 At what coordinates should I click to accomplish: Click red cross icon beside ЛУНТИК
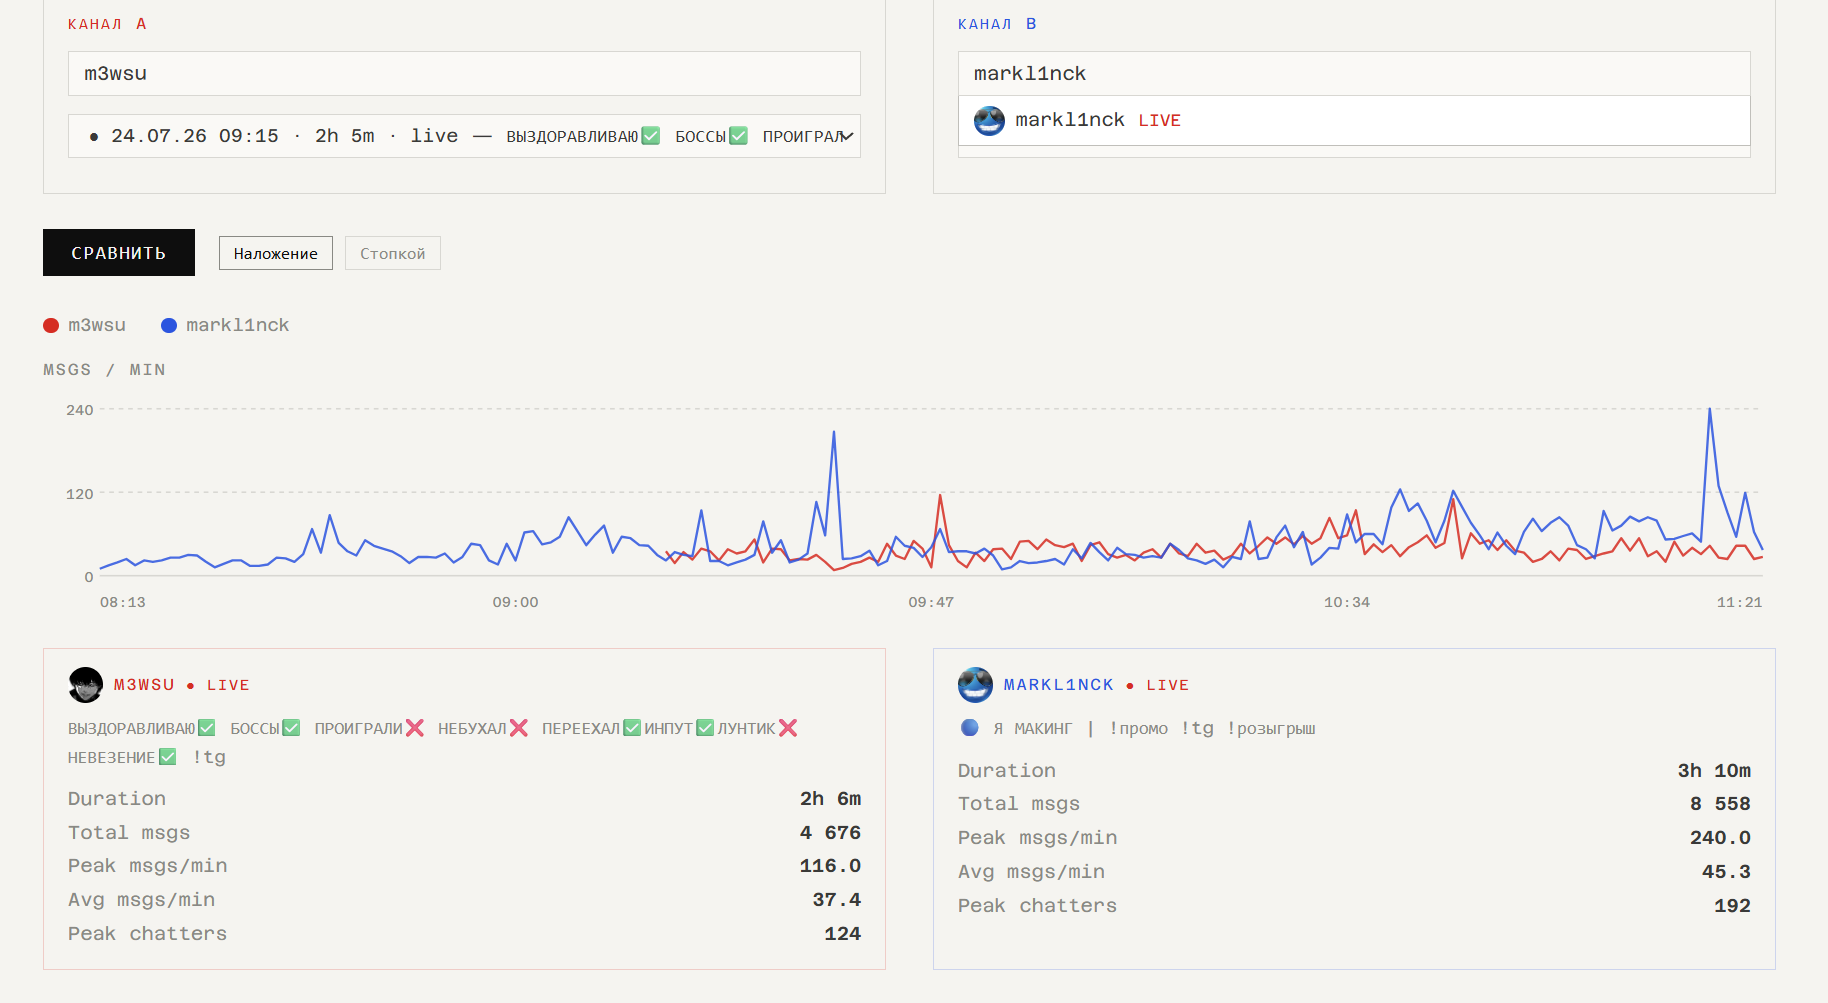point(788,728)
